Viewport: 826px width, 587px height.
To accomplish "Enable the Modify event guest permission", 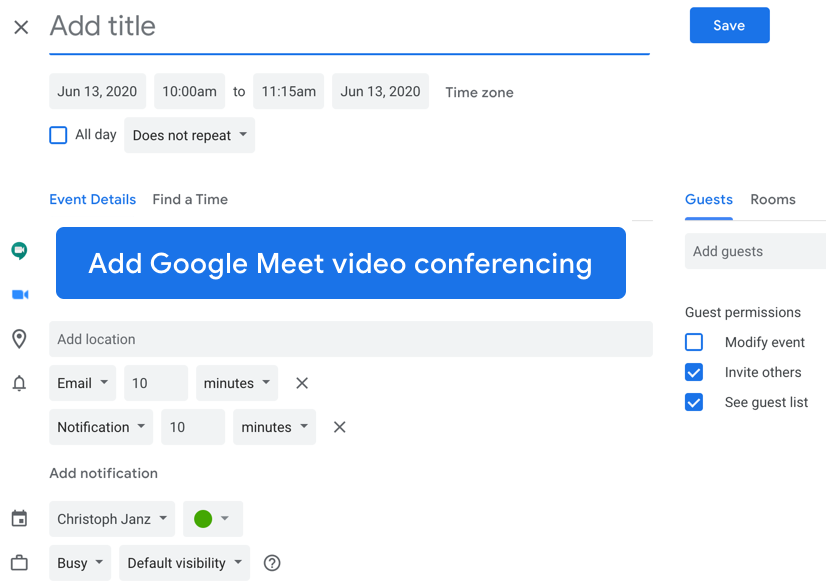I will coord(694,342).
